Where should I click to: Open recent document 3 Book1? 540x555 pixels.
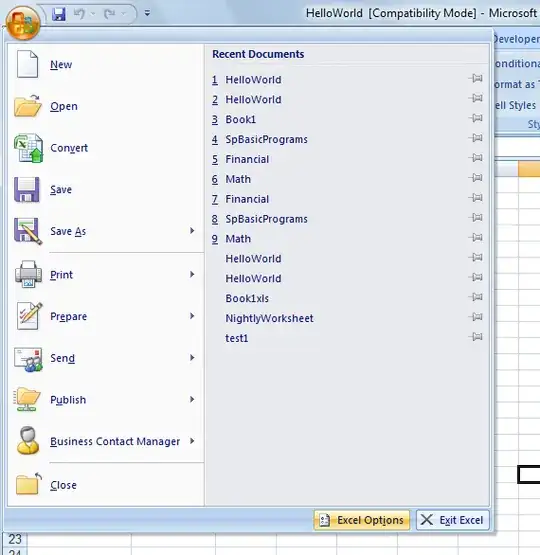(234, 119)
